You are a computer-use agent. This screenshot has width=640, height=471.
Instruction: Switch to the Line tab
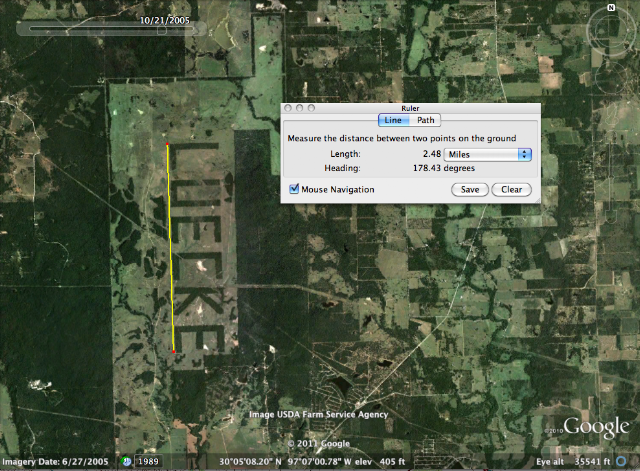pyautogui.click(x=393, y=120)
